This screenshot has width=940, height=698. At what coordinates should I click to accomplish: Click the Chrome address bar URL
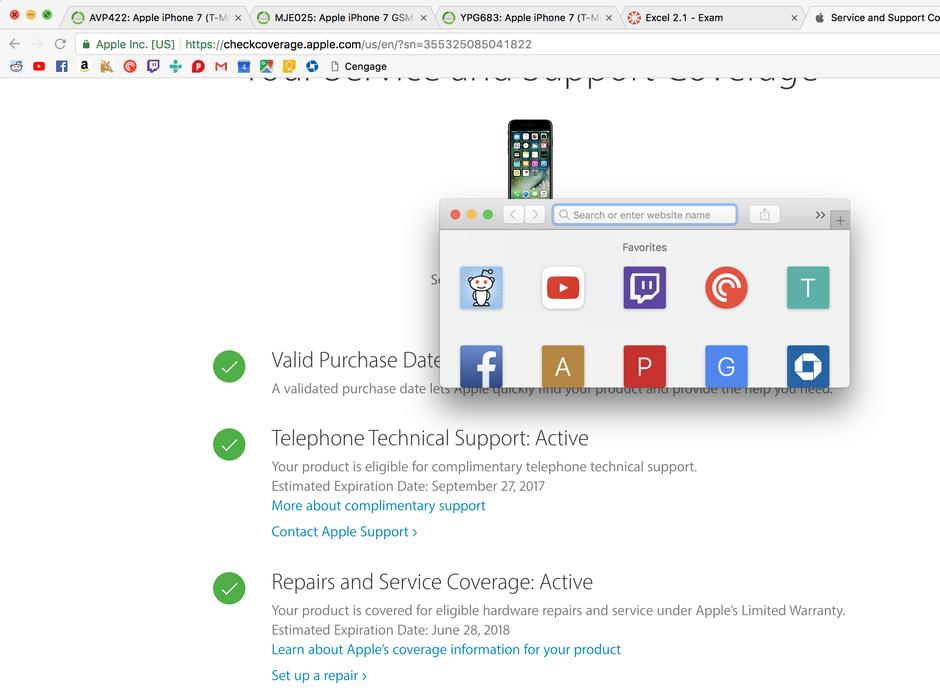pos(358,44)
